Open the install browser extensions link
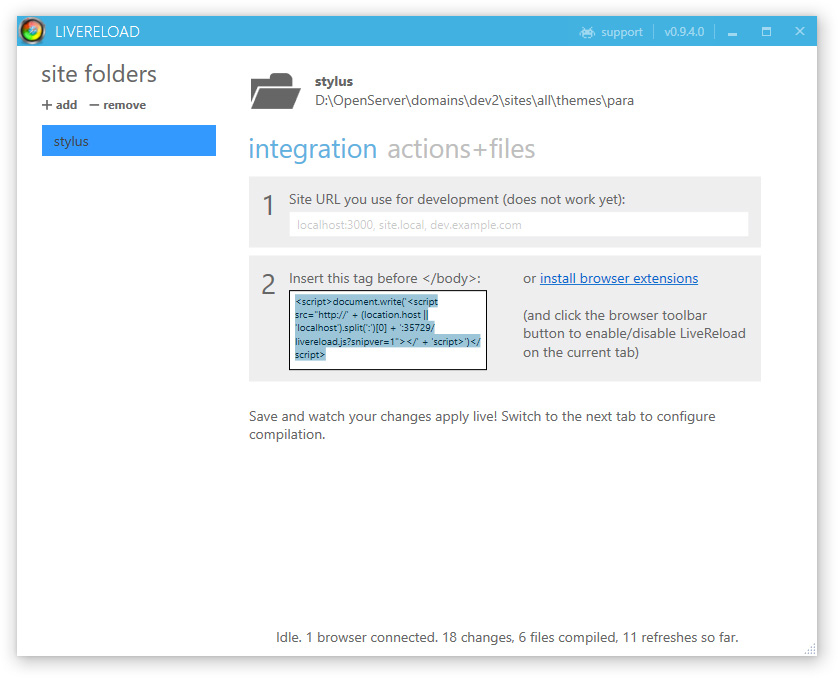 point(619,278)
